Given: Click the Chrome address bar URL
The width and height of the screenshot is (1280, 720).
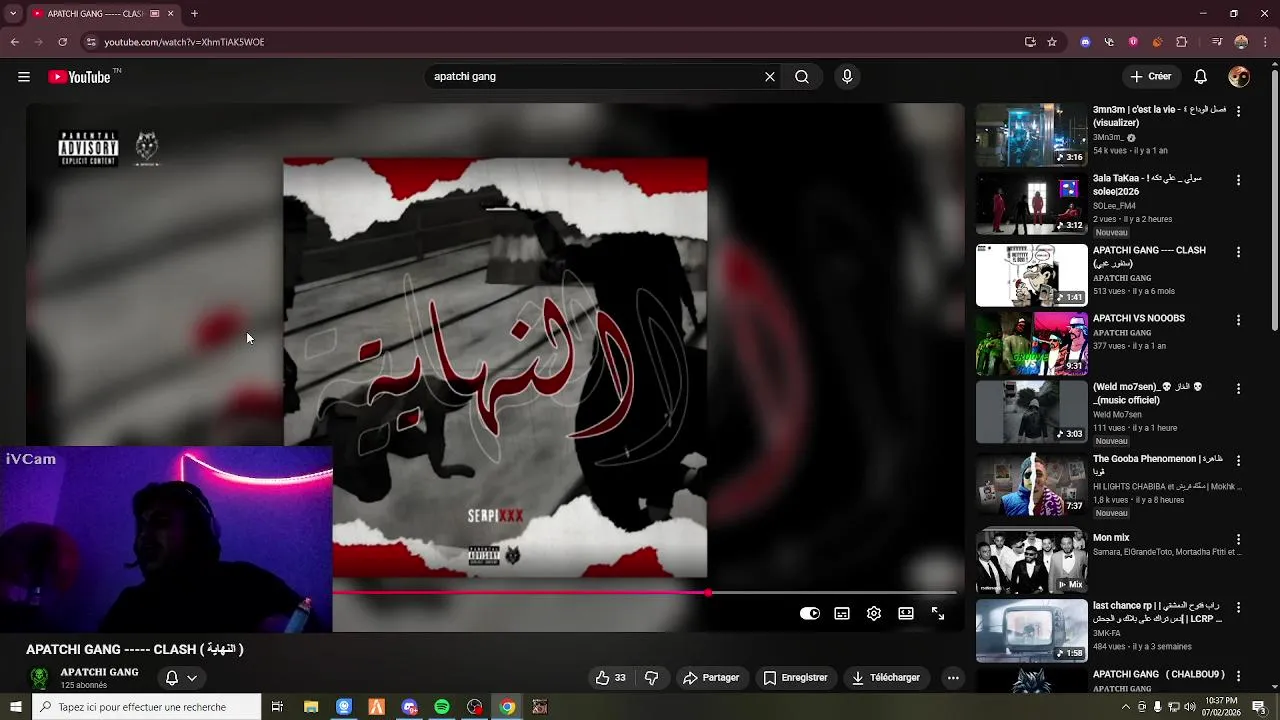Looking at the screenshot, I should coord(185,42).
